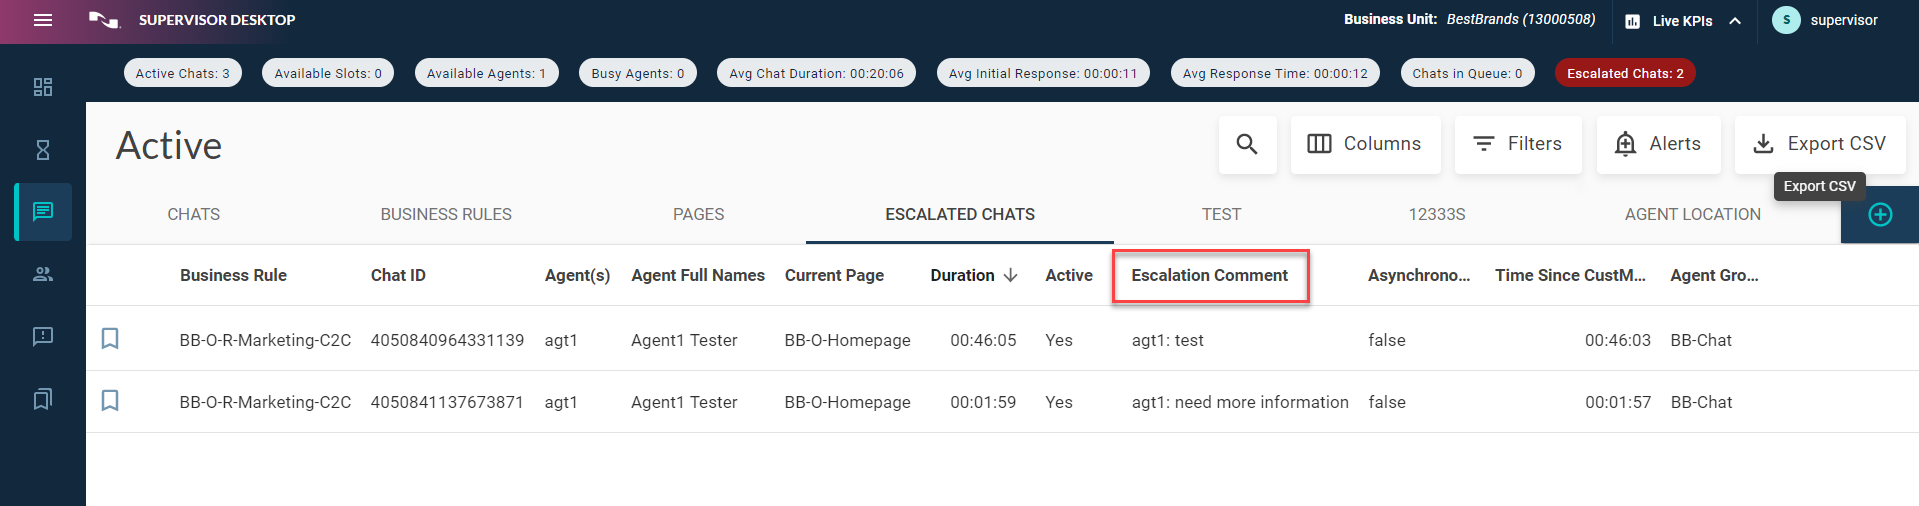This screenshot has height=506, width=1919.
Task: Switch to the Business Rules tab
Action: [x=446, y=214]
